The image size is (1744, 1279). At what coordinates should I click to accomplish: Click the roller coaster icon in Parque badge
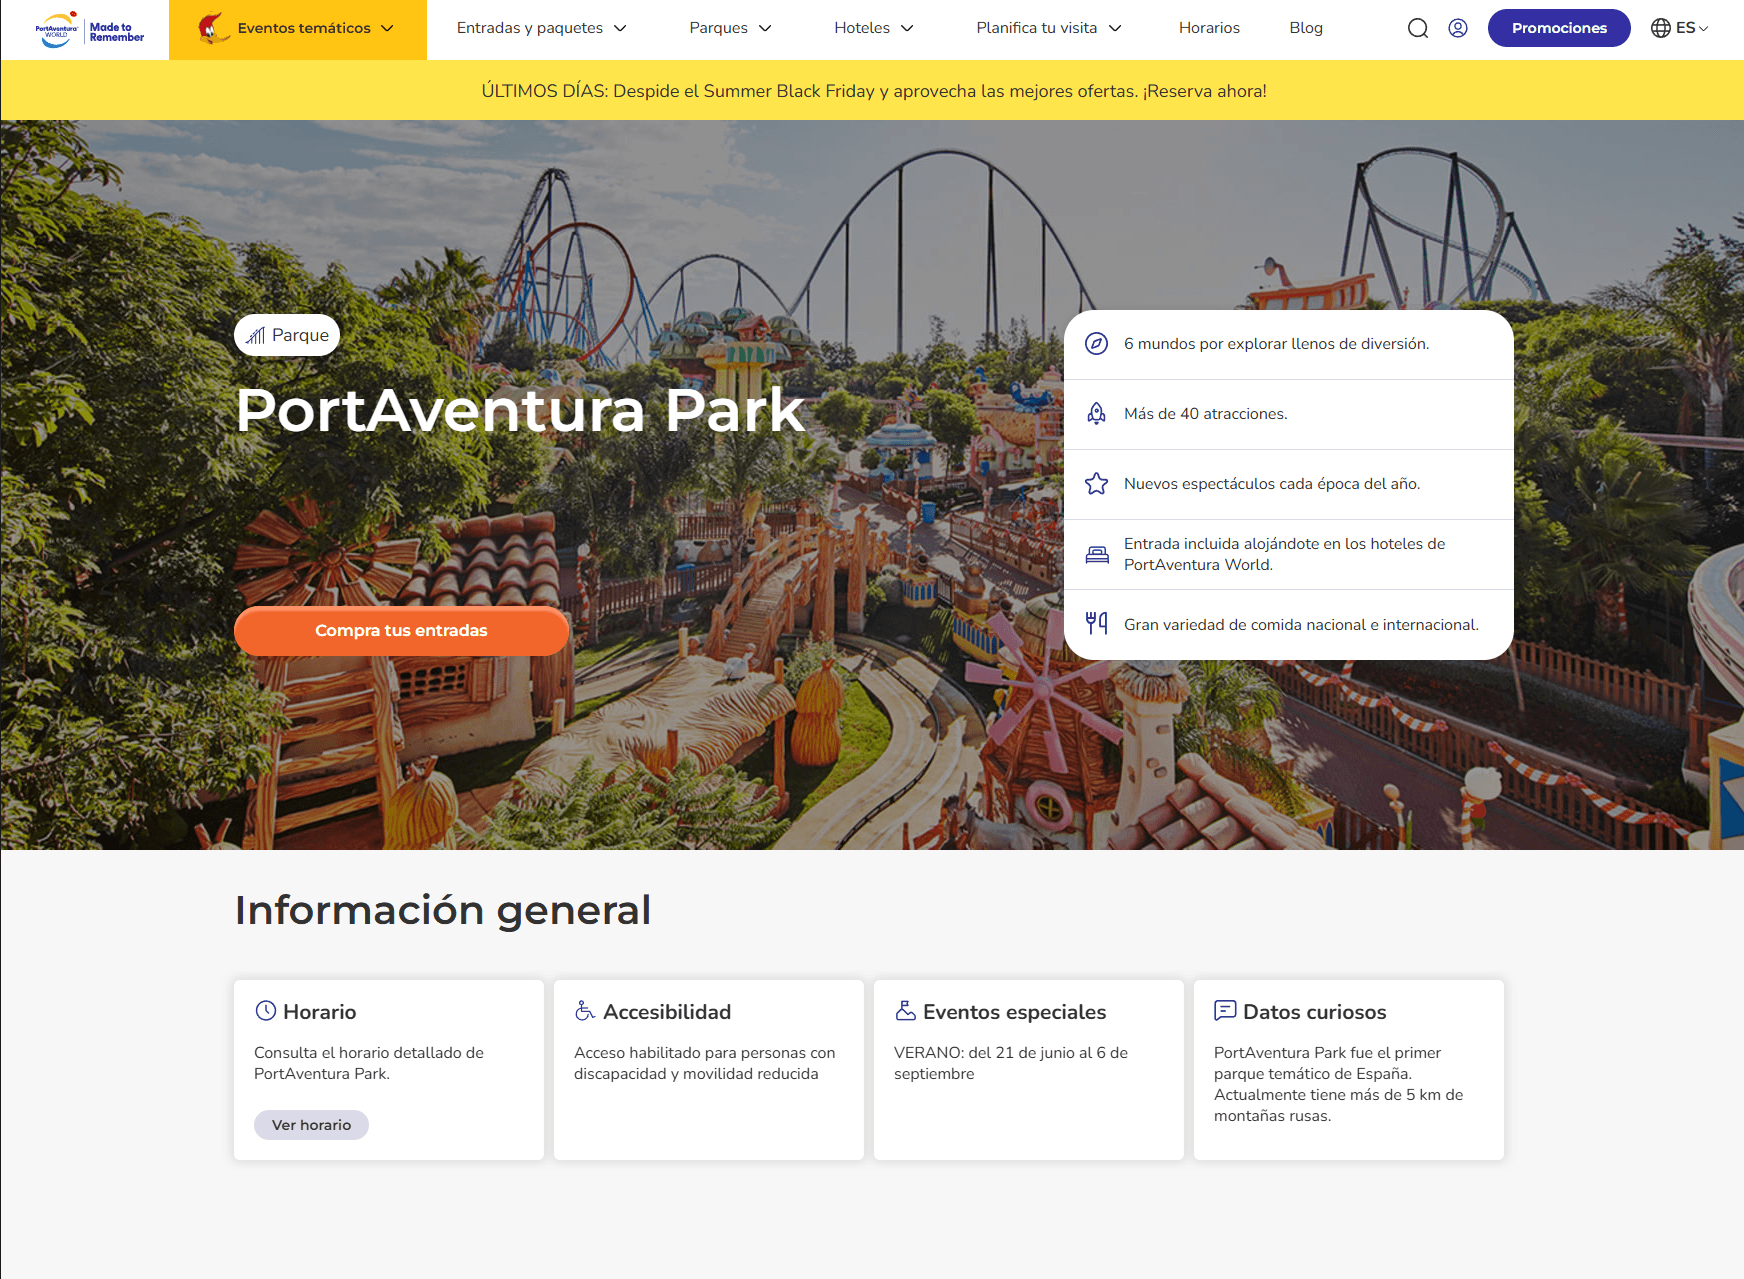256,335
